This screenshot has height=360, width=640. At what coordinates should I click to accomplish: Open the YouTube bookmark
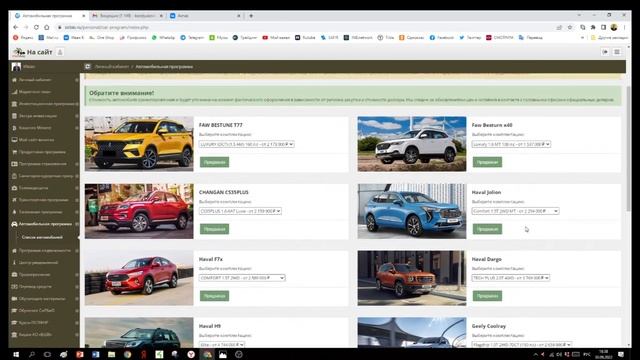point(276,38)
